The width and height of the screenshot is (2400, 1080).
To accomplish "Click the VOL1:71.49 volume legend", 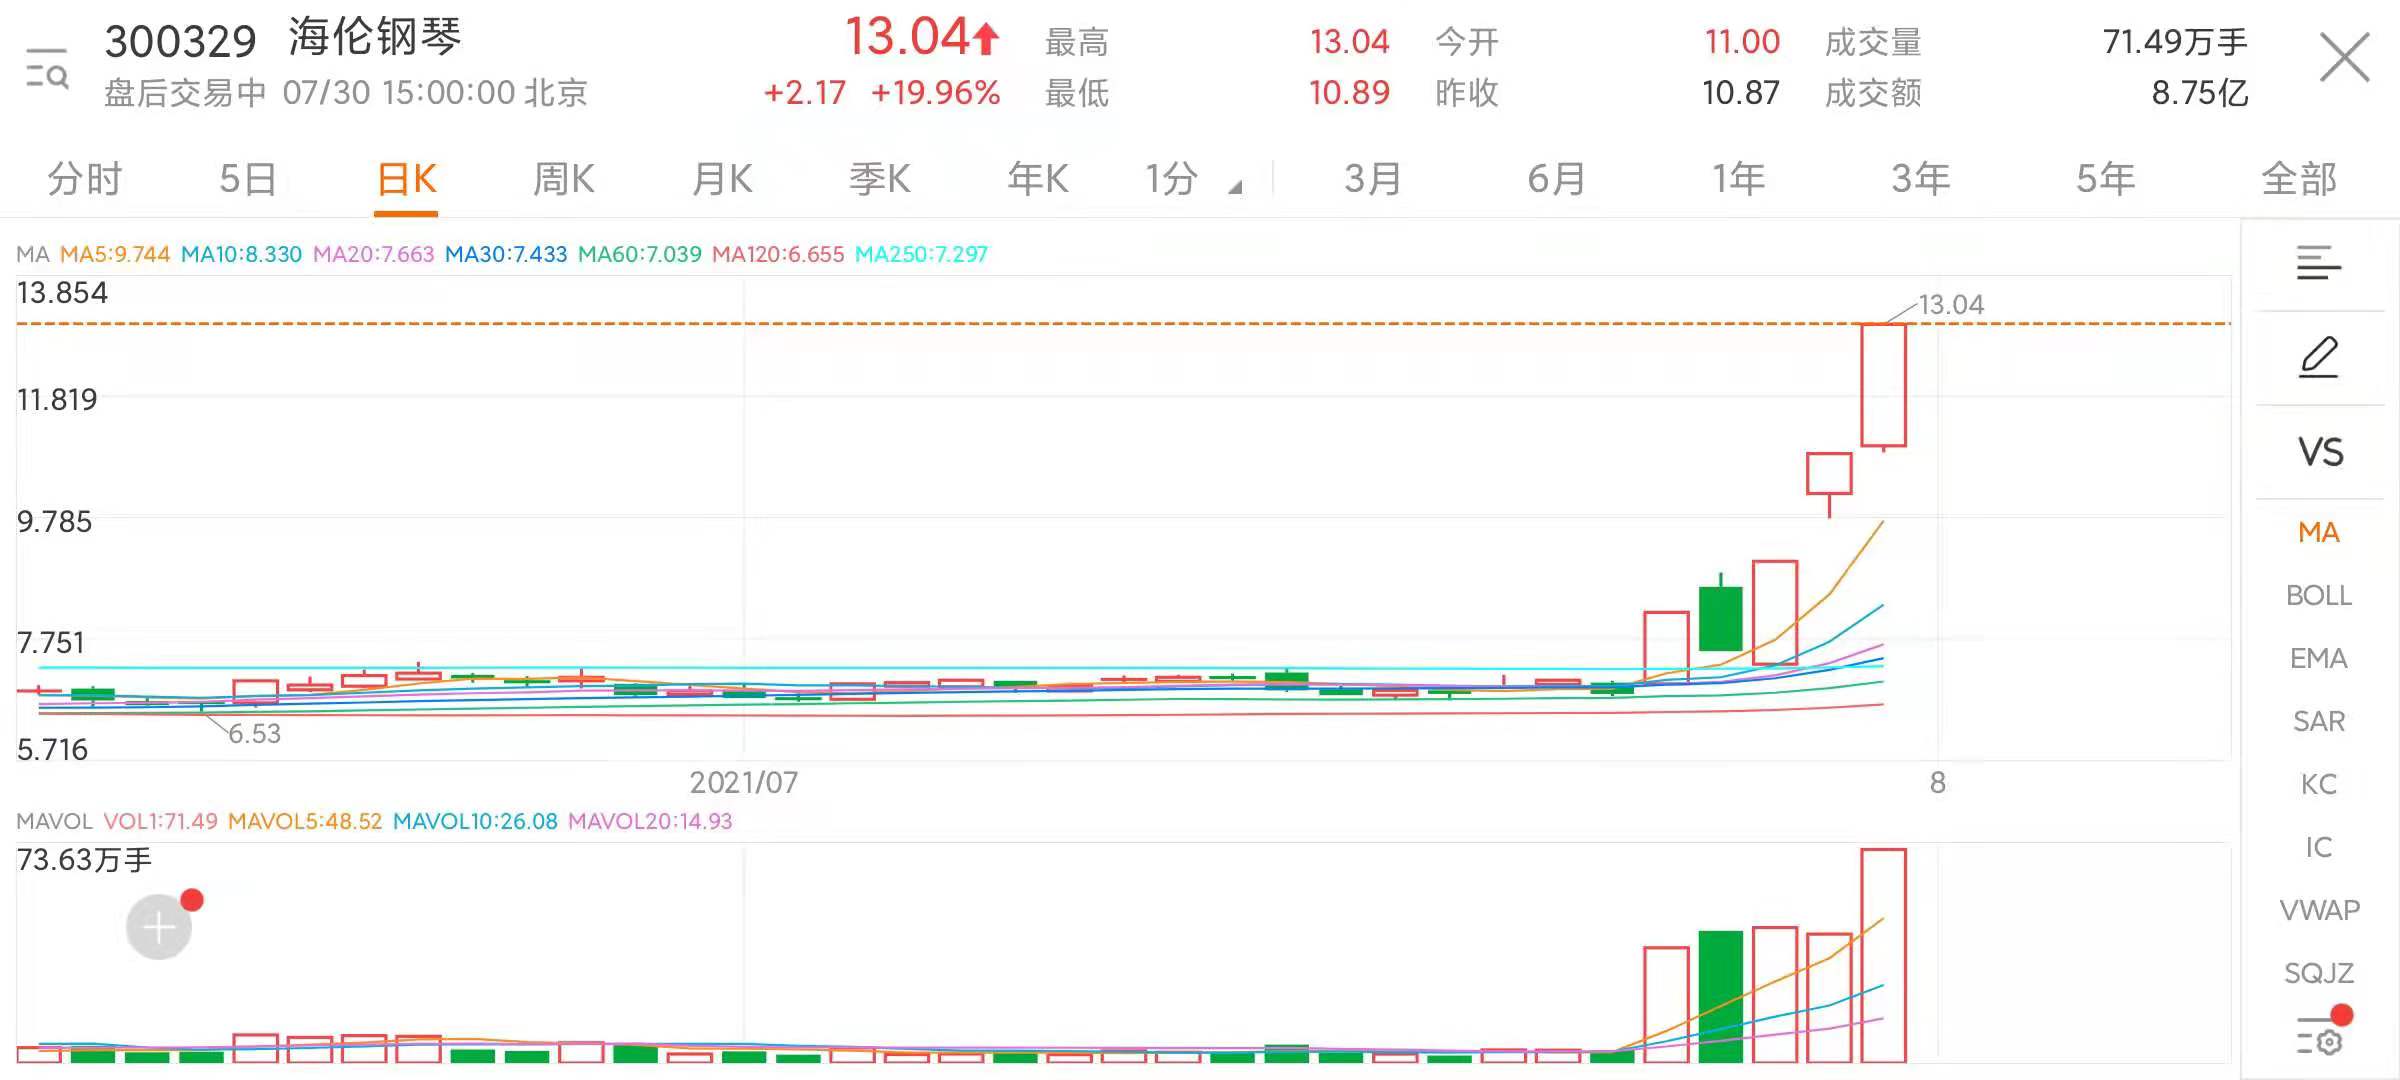I will pos(160,821).
